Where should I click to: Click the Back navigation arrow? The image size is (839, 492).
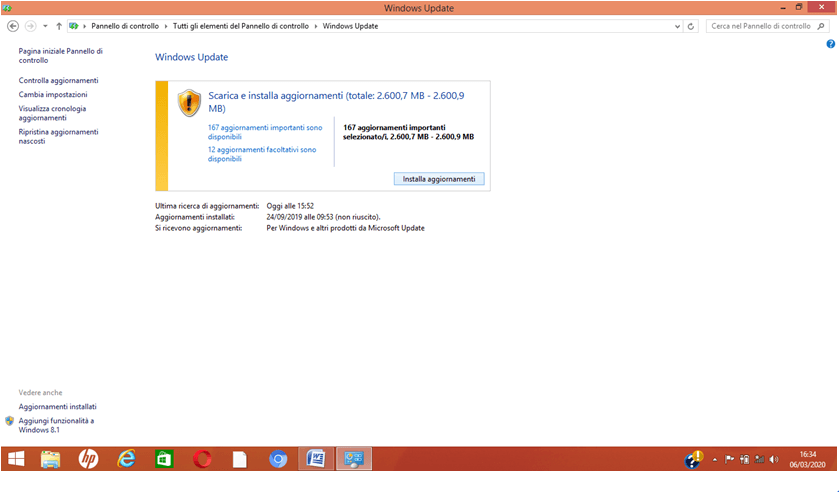coord(13,26)
